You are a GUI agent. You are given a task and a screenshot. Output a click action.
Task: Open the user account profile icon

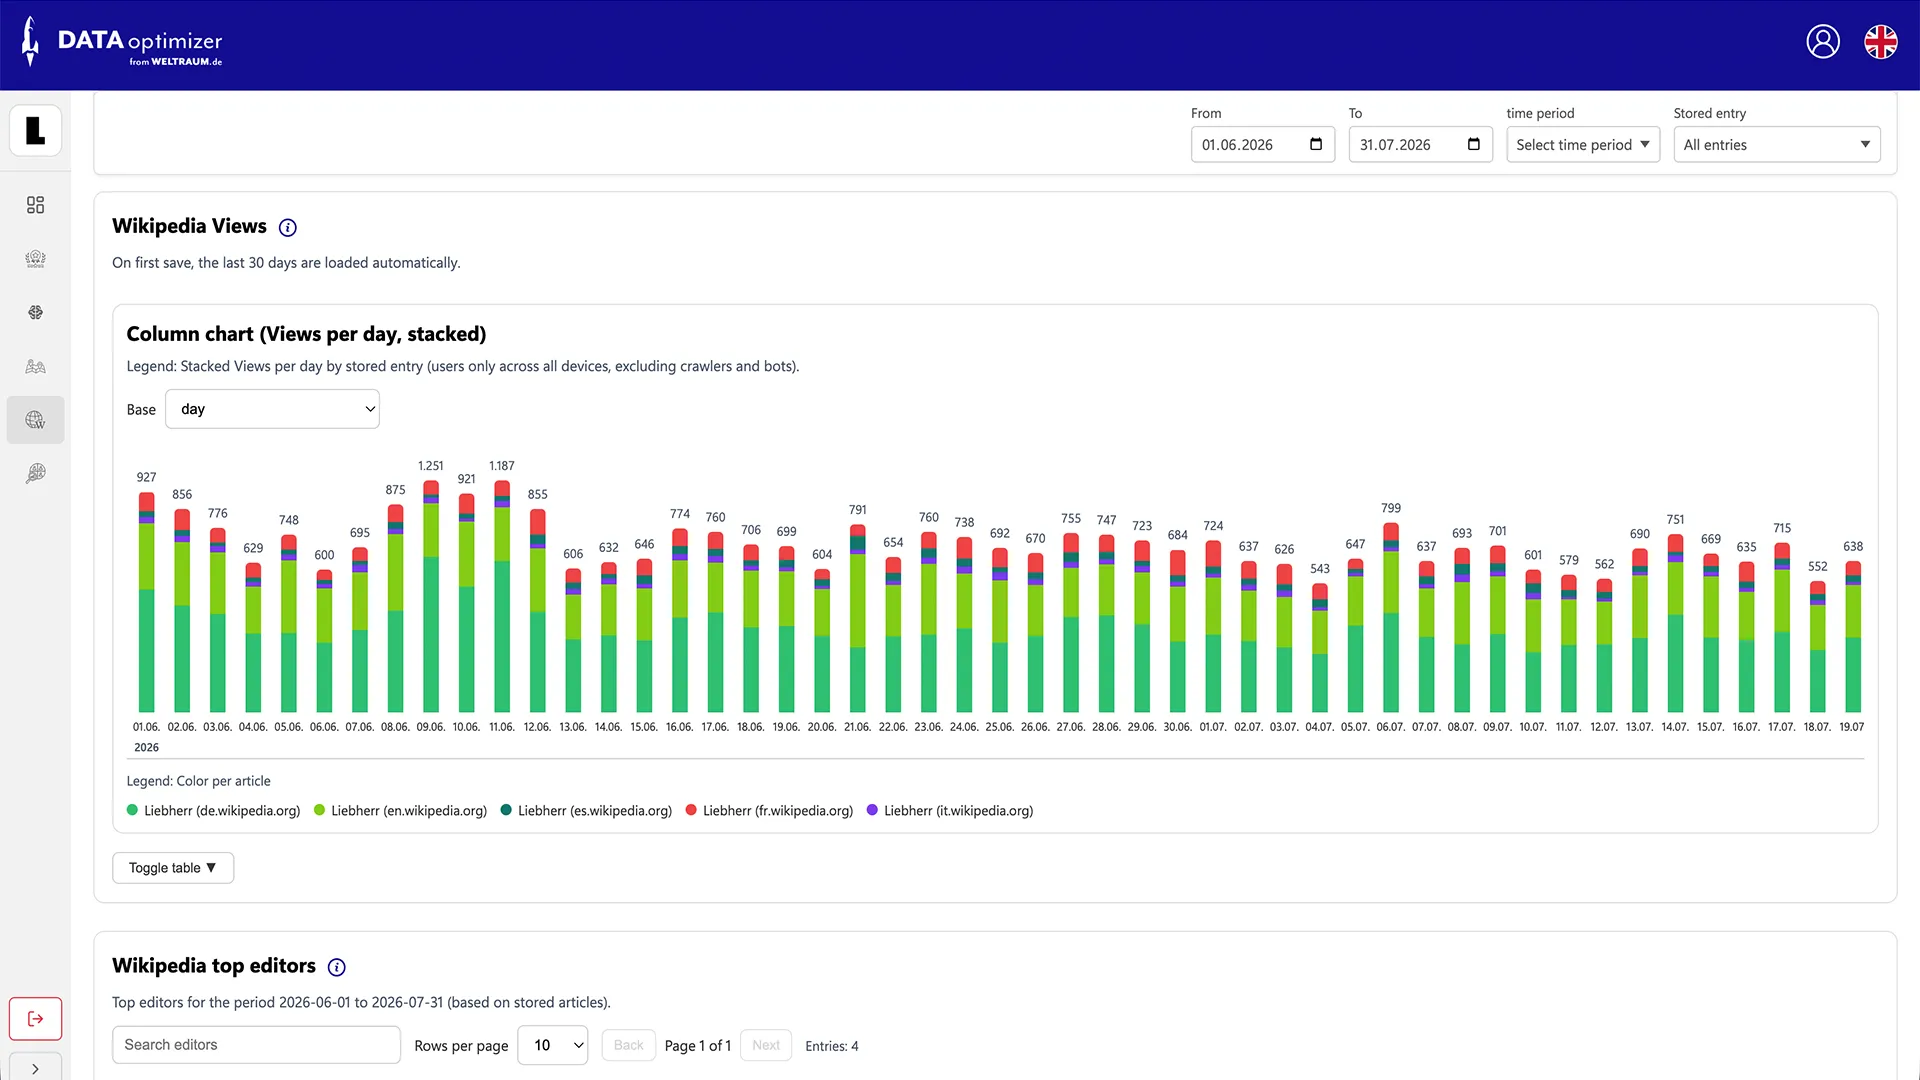pos(1823,42)
